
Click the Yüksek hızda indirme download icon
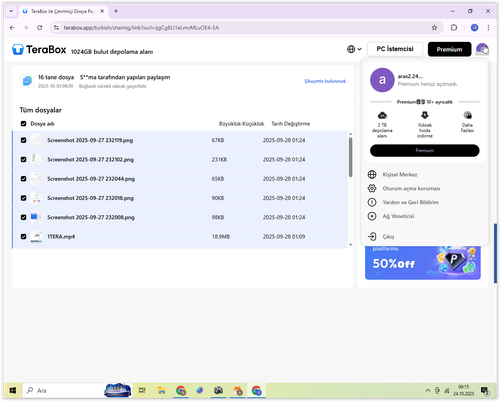[x=424, y=115]
